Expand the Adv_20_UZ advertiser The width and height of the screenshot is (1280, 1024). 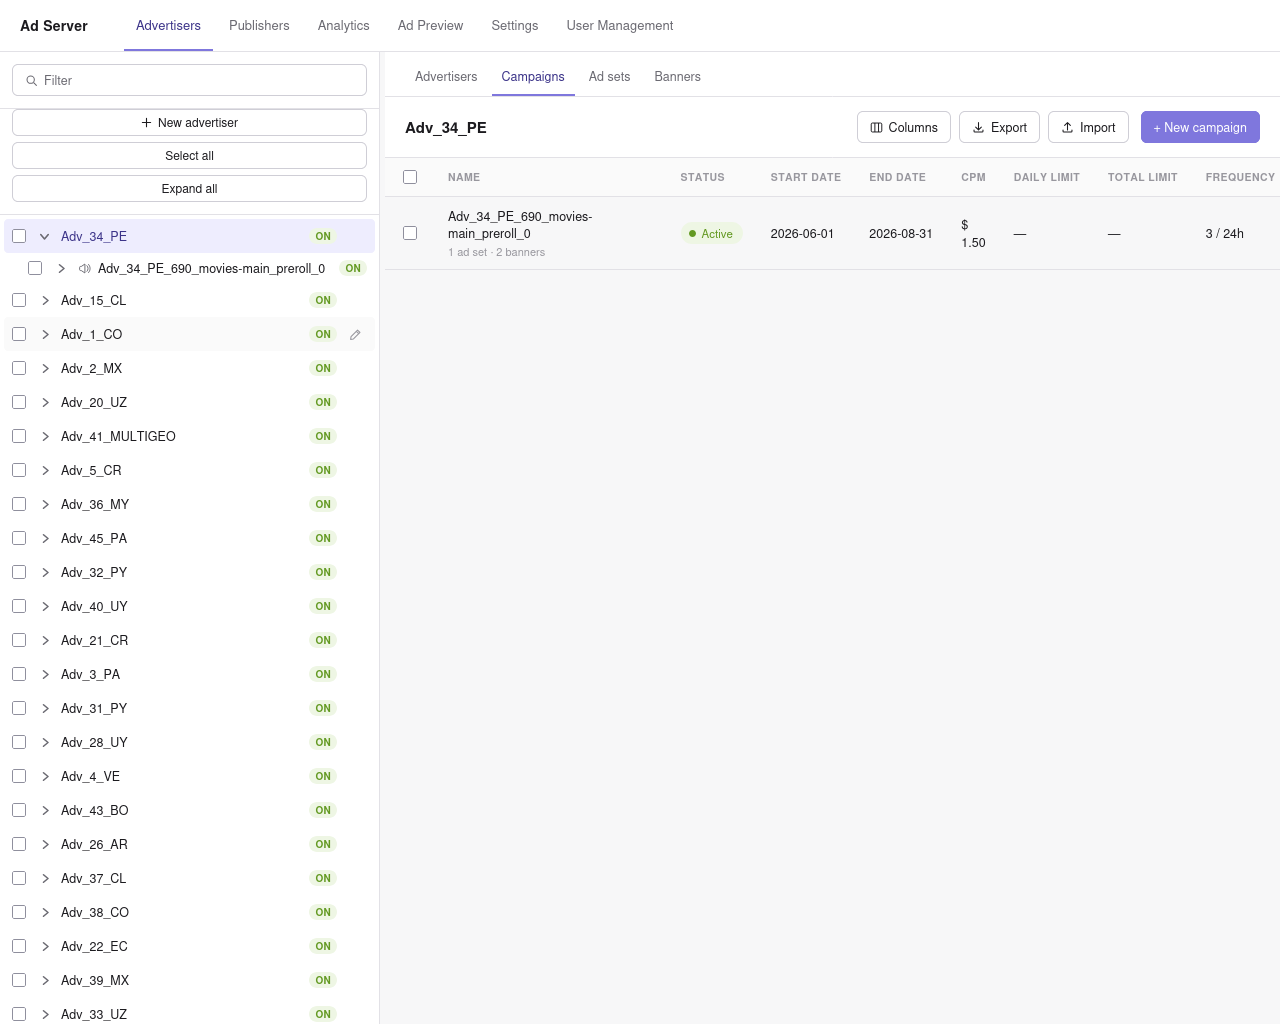[x=45, y=403]
